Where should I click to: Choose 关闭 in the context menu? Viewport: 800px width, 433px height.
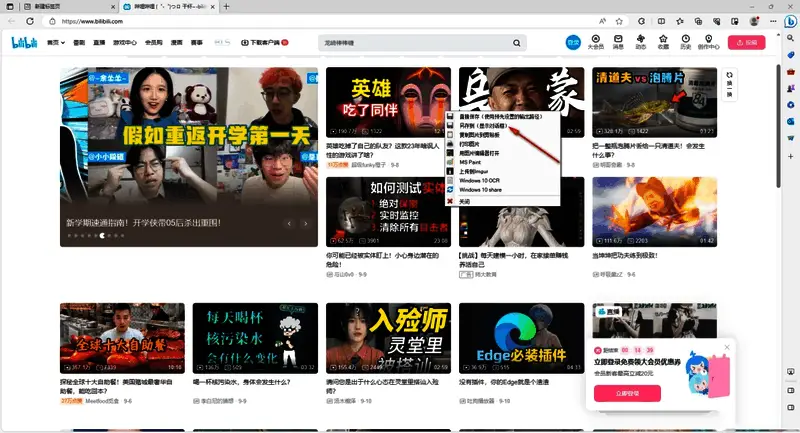(503, 201)
